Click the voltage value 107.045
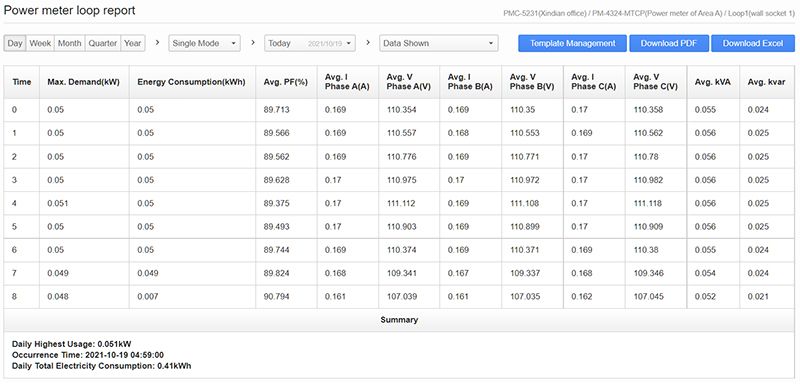800x388 pixels. coord(648,297)
